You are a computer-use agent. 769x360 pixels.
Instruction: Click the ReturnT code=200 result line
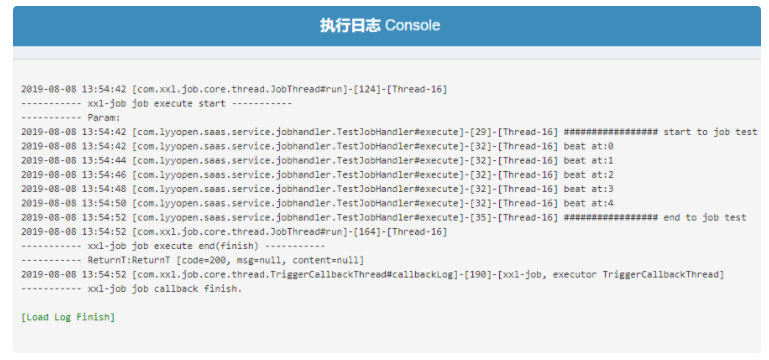(x=193, y=260)
